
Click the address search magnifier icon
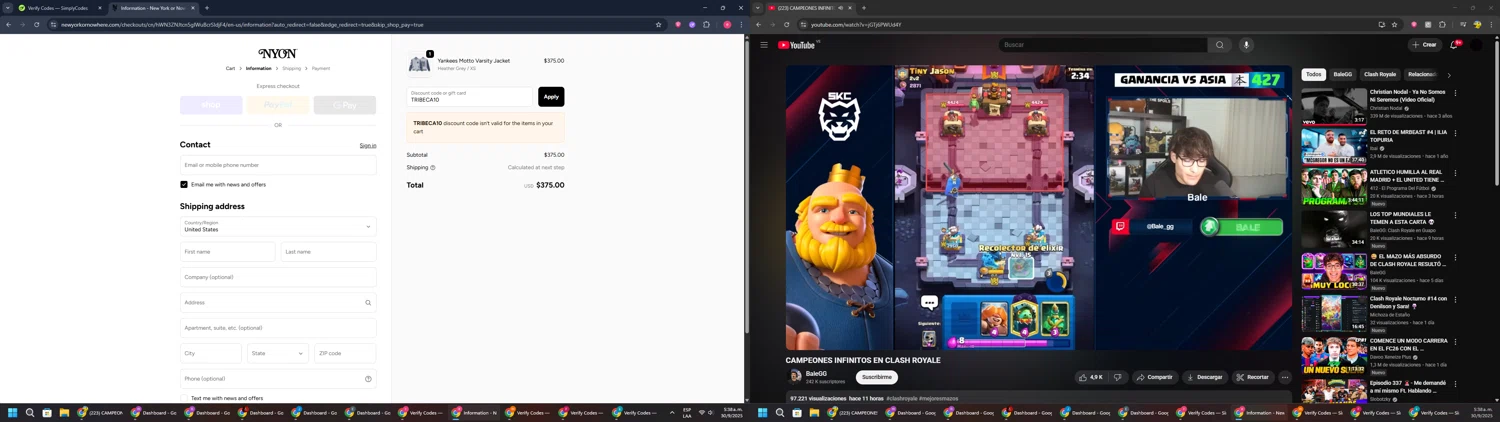[x=368, y=303]
